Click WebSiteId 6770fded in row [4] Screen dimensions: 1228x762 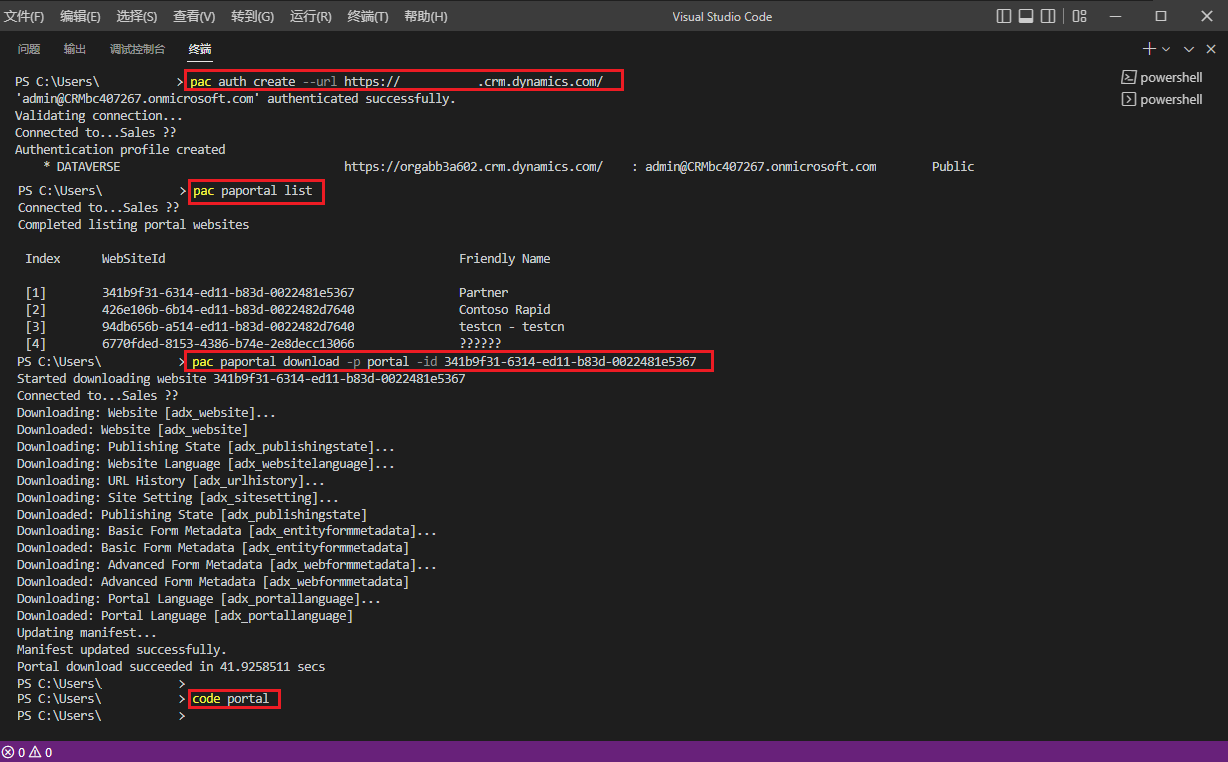coord(228,343)
